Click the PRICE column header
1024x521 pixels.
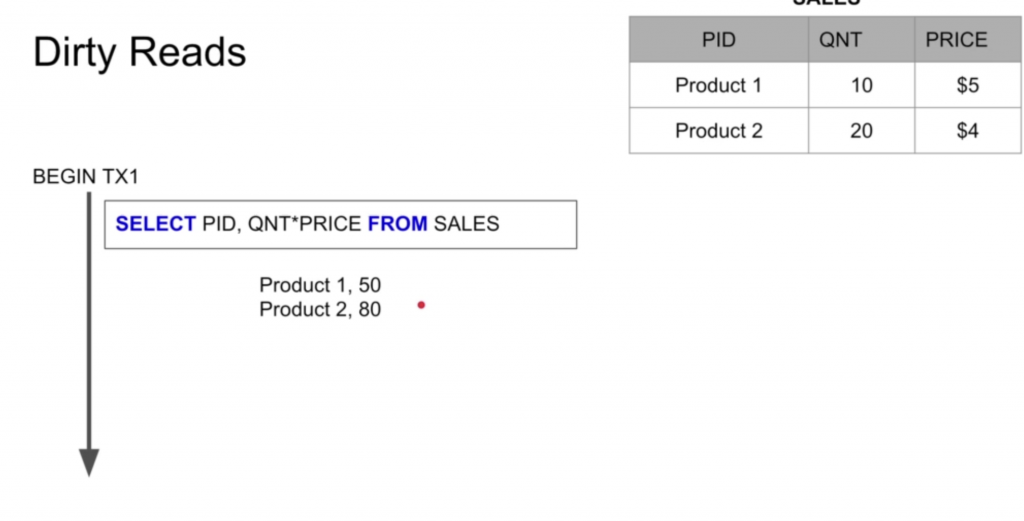[x=968, y=40]
